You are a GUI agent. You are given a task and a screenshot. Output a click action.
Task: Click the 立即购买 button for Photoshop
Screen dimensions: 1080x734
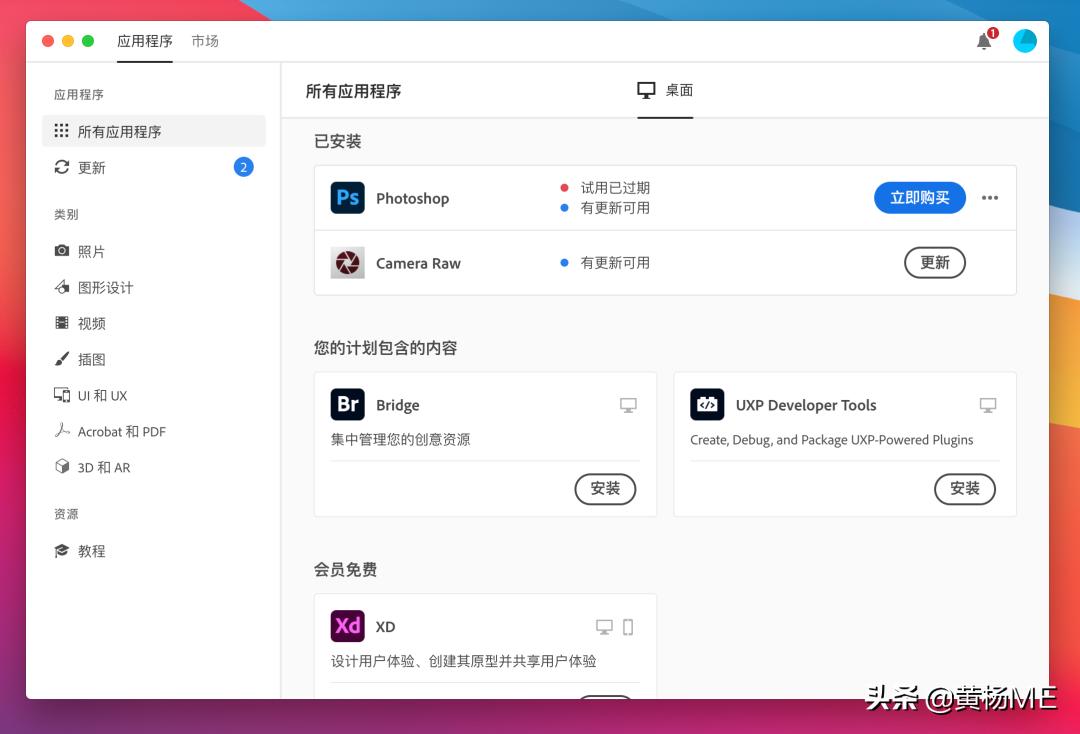click(x=919, y=197)
